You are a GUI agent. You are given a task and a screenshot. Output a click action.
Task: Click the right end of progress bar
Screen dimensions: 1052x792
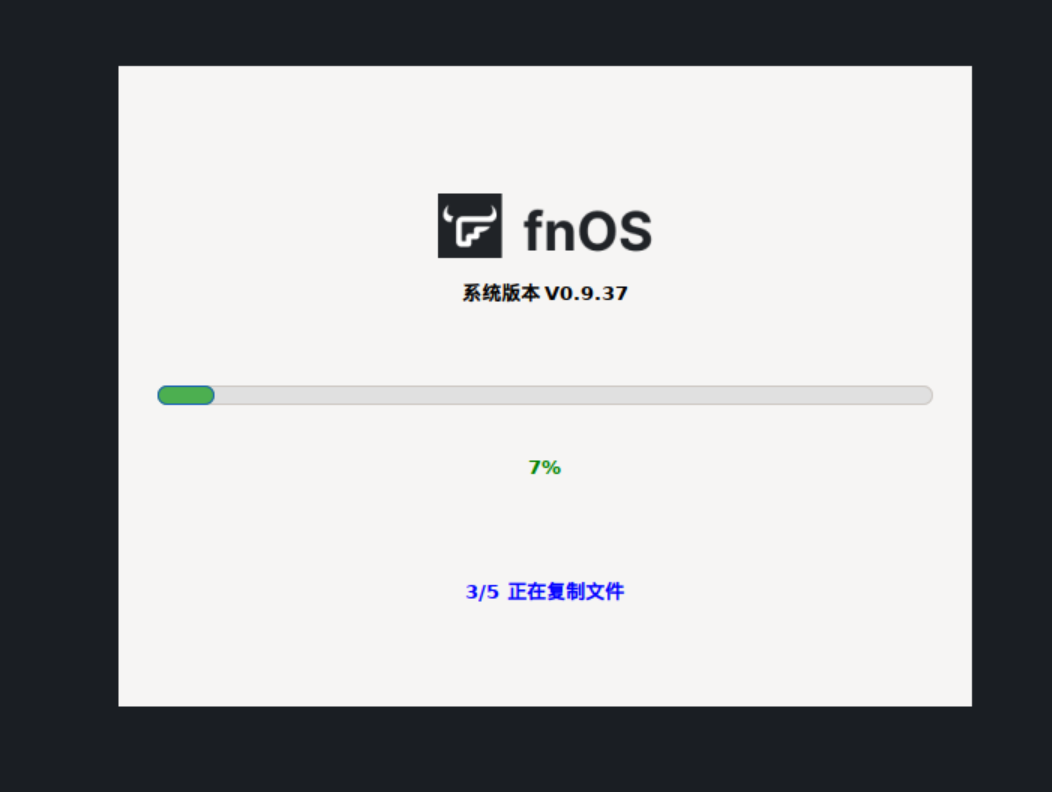pos(925,395)
